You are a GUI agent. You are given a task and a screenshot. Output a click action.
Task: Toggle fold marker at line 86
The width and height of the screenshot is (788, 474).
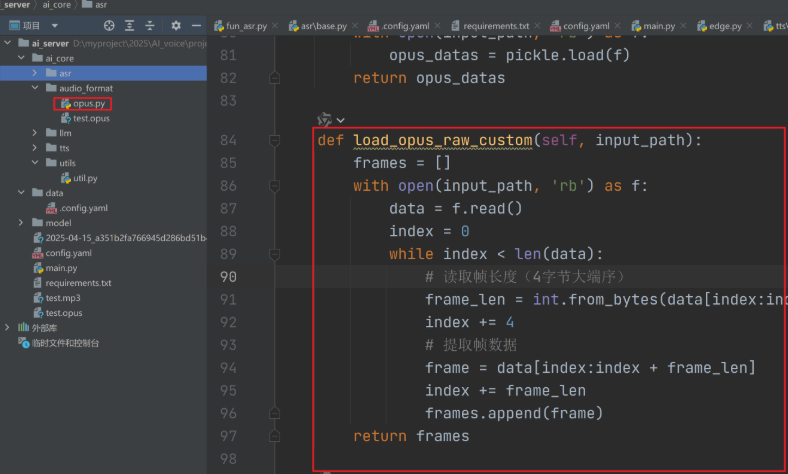point(274,186)
